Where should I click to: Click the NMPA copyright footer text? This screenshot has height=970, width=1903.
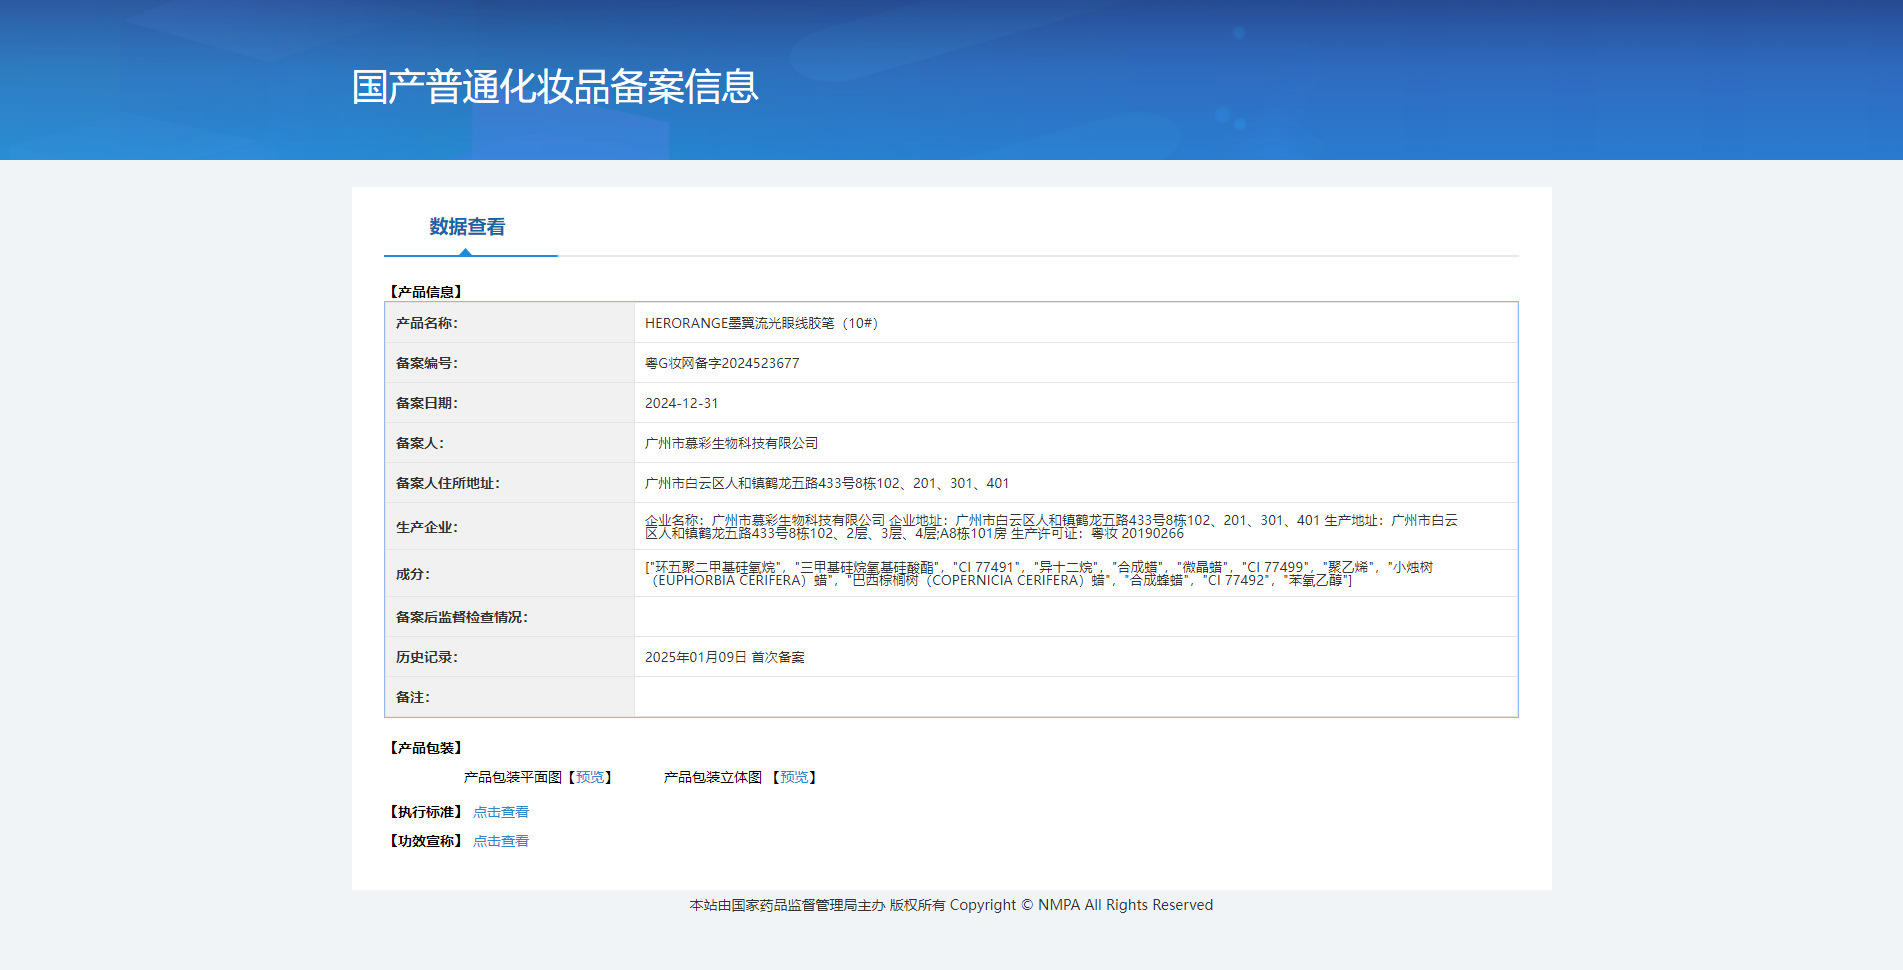(951, 905)
